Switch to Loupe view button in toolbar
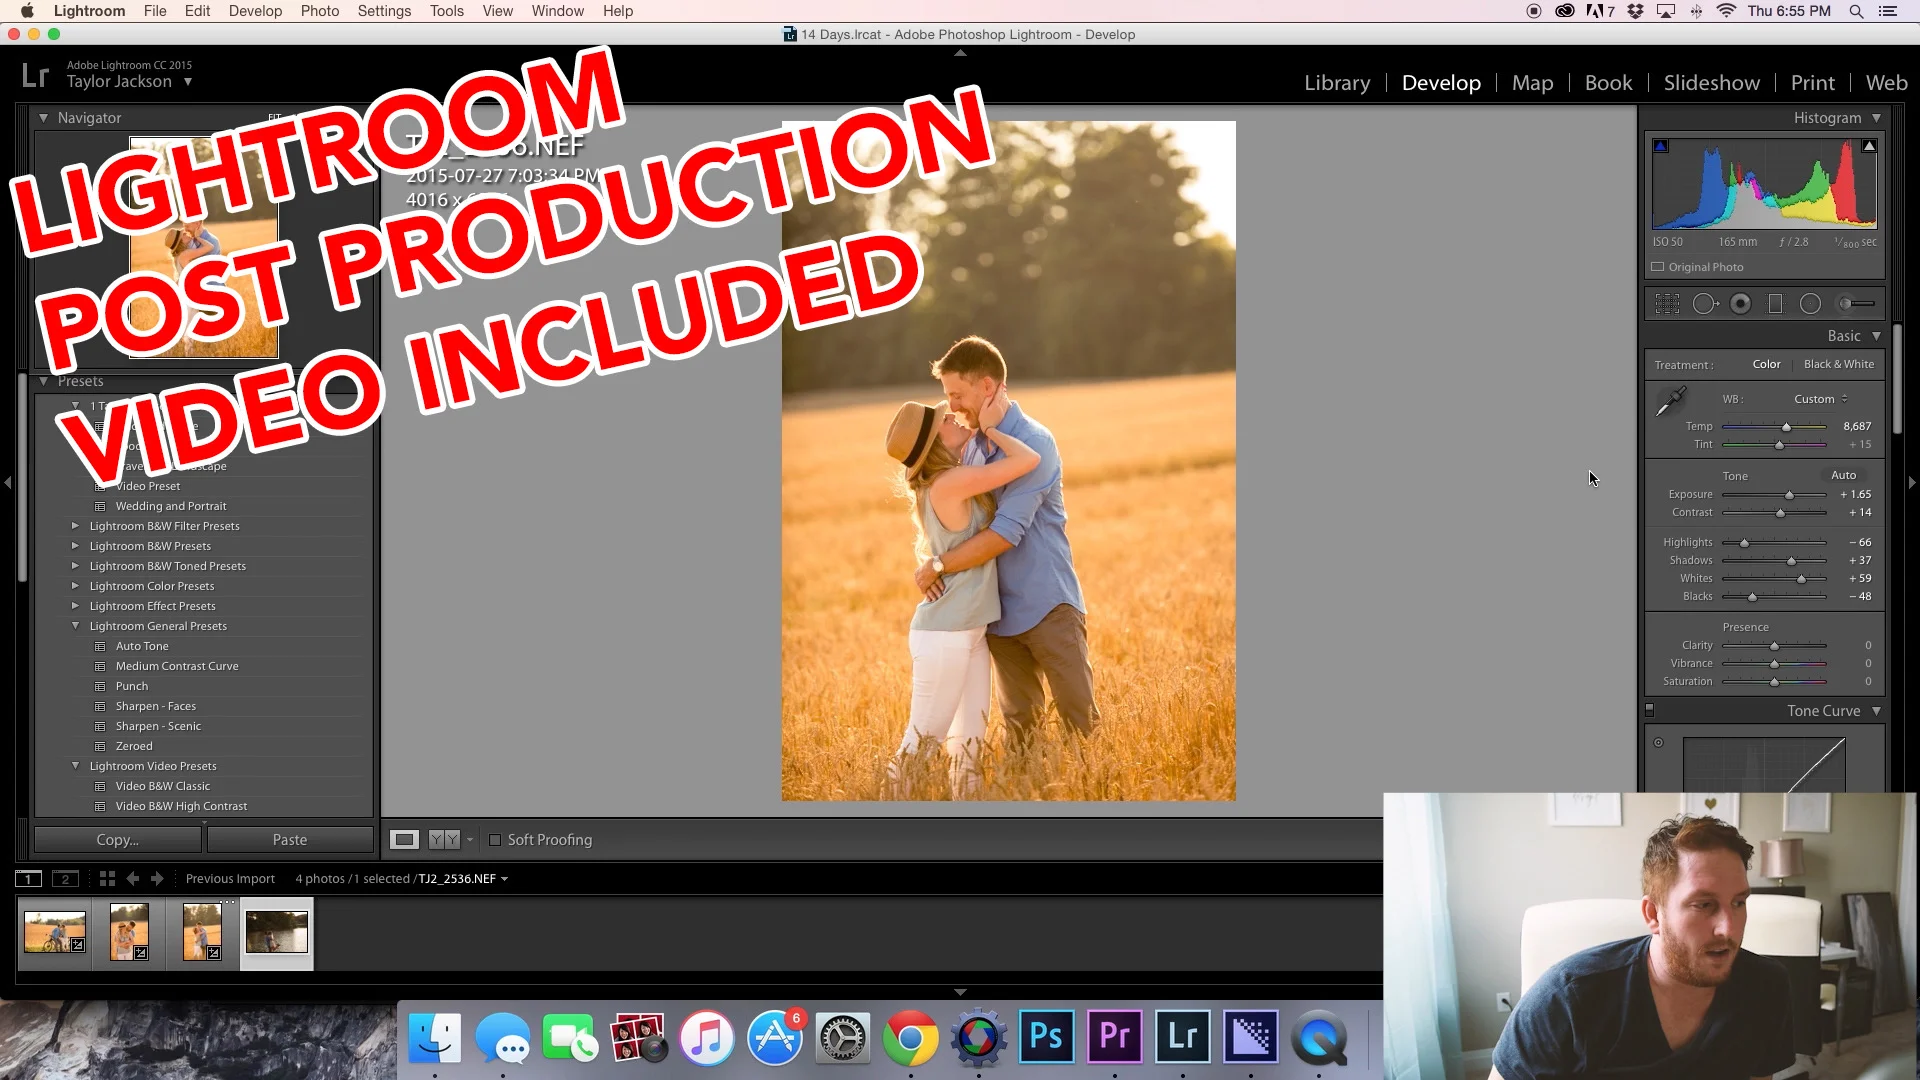 404,840
